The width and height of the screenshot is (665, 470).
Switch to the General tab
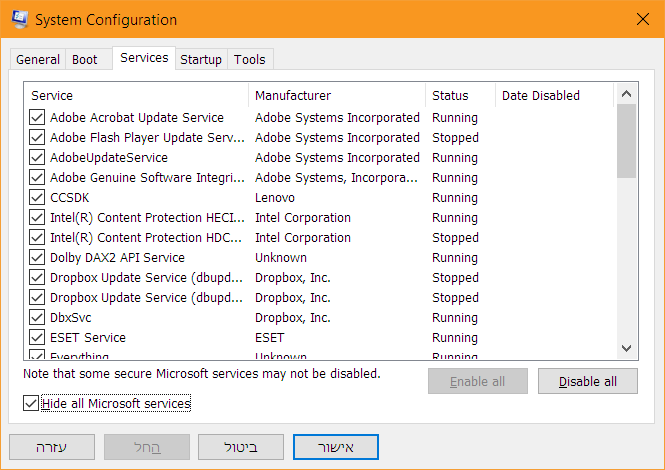click(x=38, y=59)
